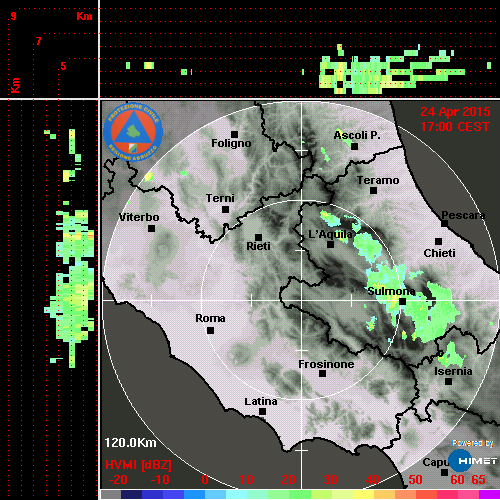Image resolution: width=500 pixels, height=500 pixels.
Task: Click the 10 dBZ scale value
Action: (247, 480)
